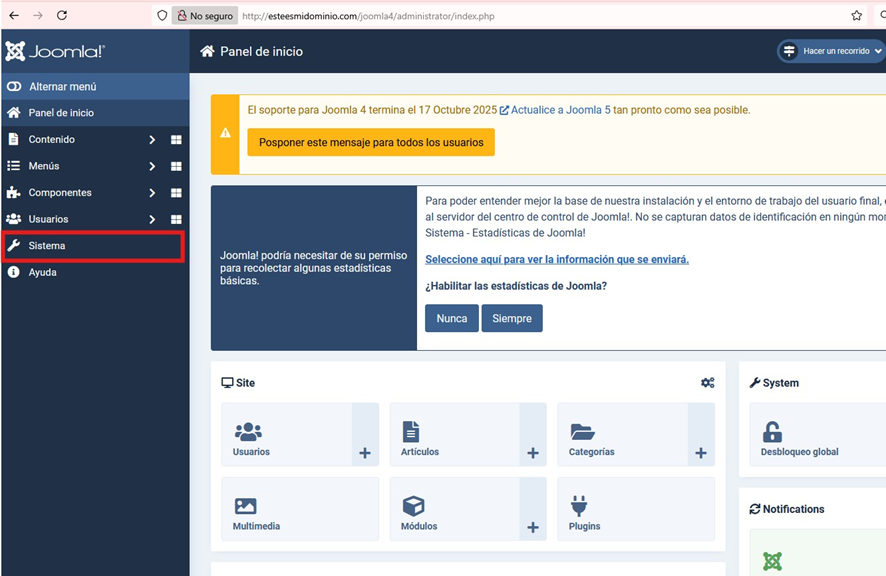
Task: Open Multimedia quick icon in Site panel
Action: (300, 509)
